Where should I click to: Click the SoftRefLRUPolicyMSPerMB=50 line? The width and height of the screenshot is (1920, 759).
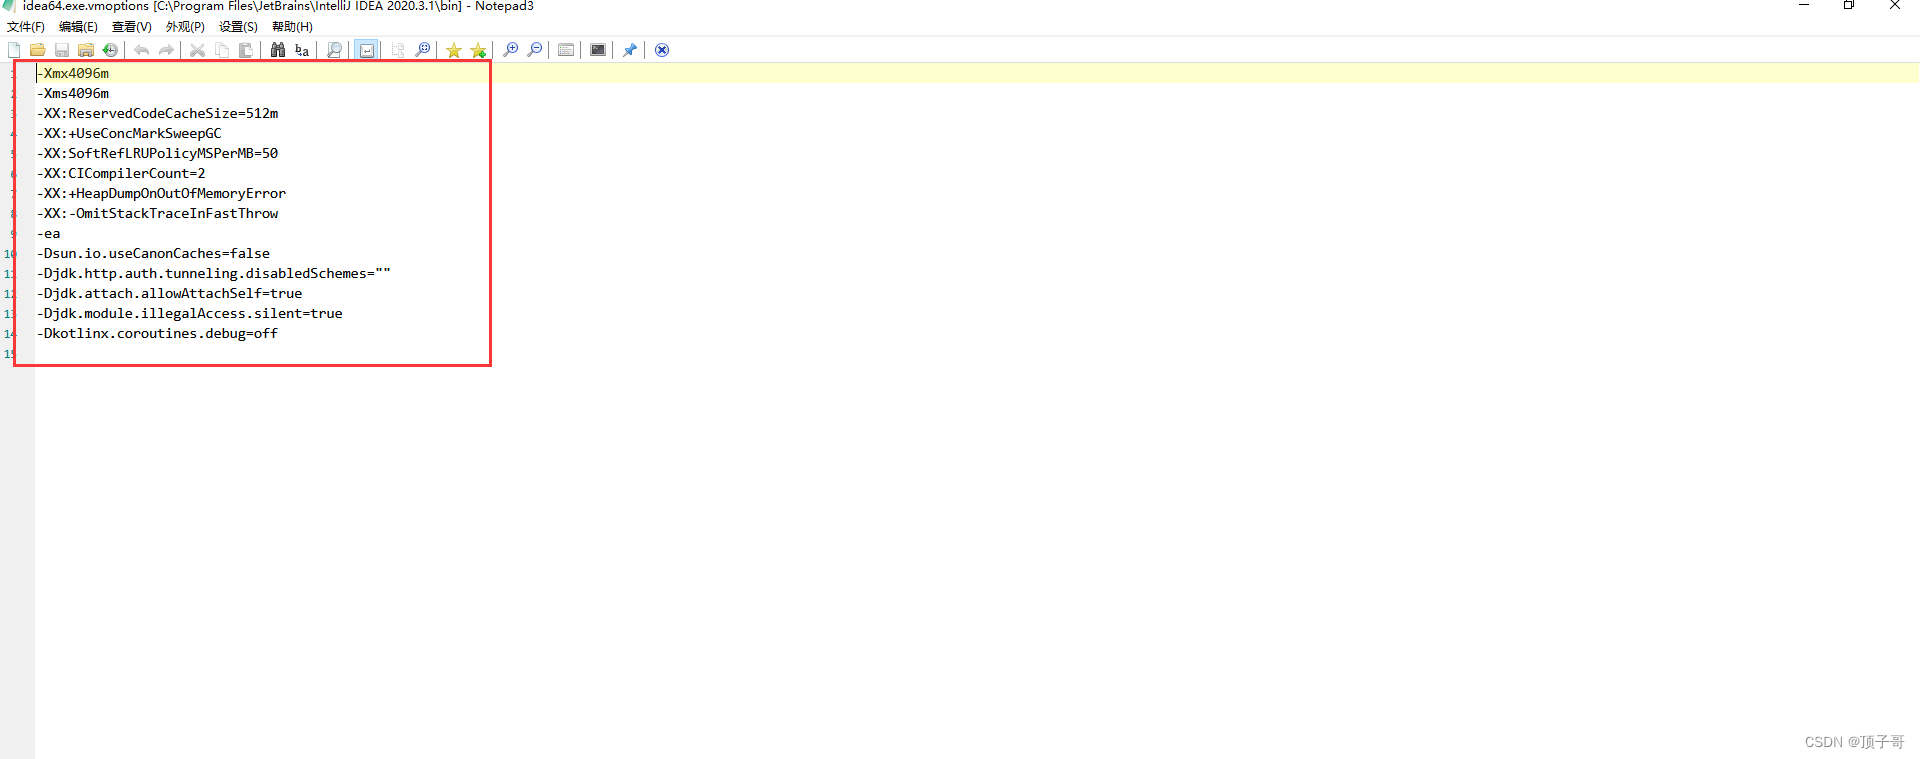(x=158, y=153)
